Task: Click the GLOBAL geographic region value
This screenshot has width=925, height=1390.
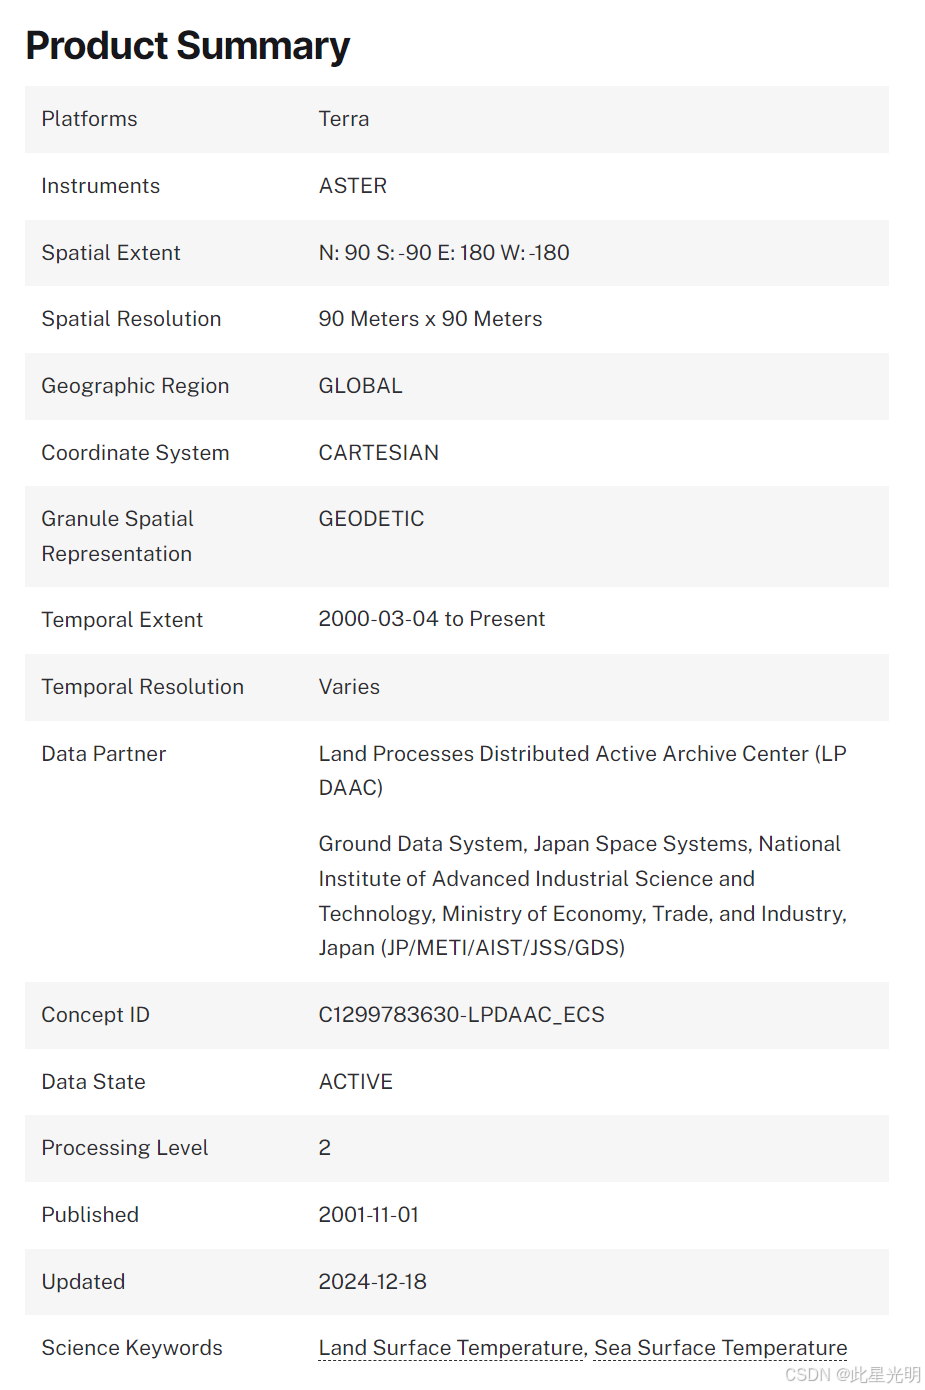Action: [x=360, y=386]
